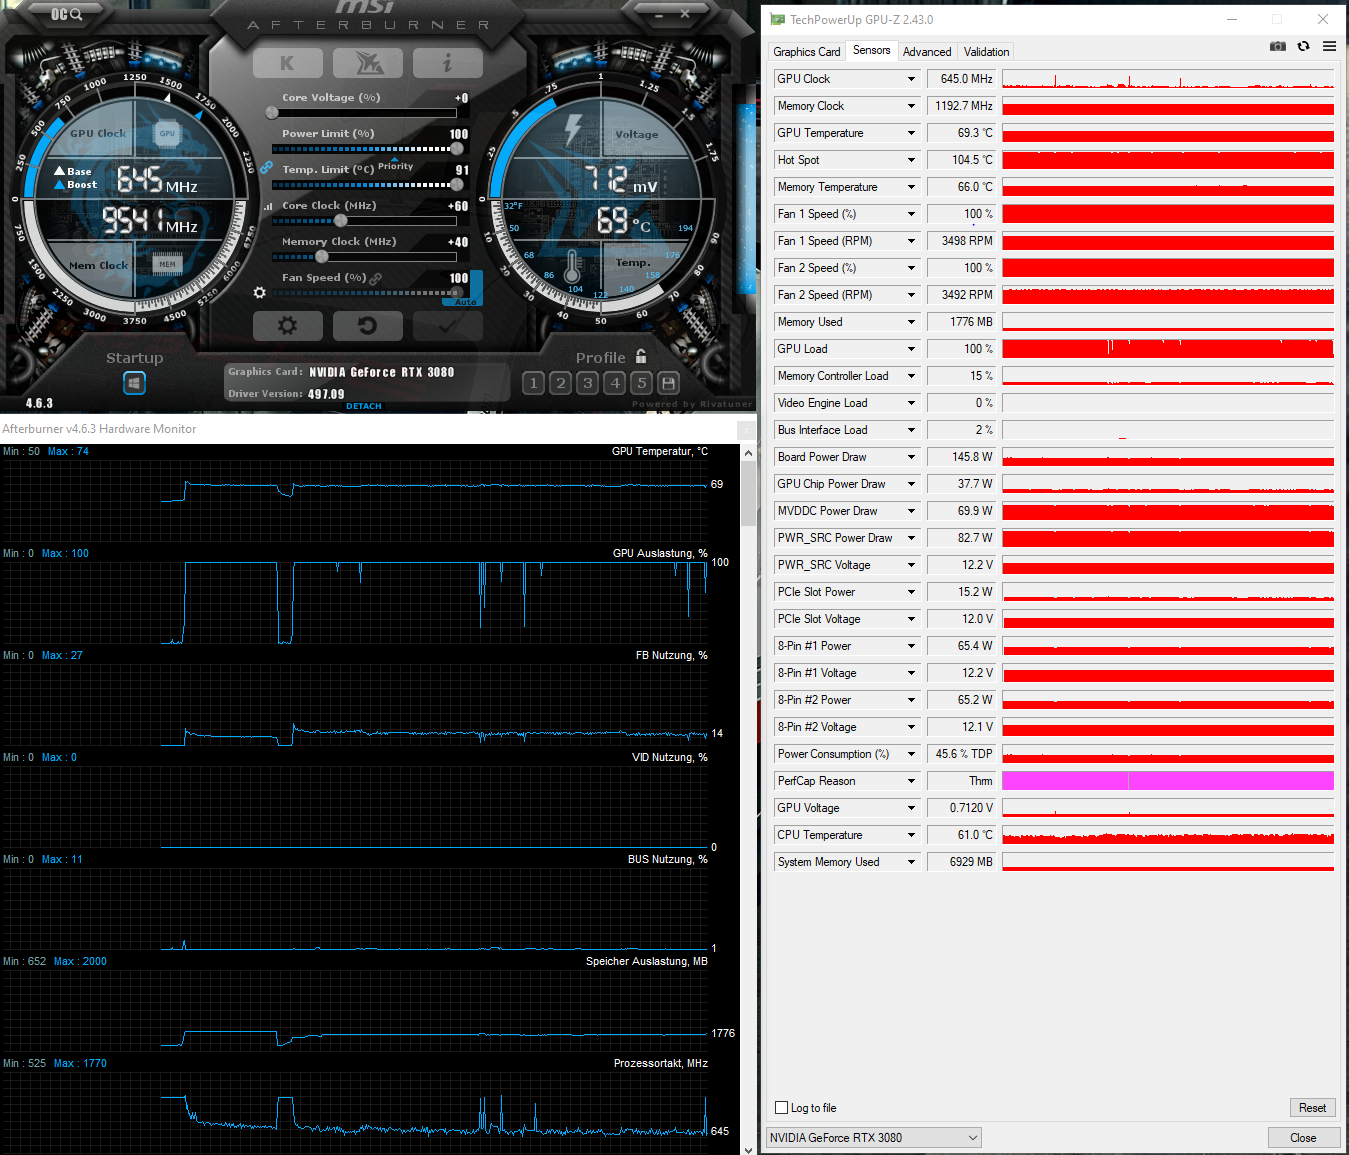
Task: Switch to Advanced tab
Action: pyautogui.click(x=927, y=52)
